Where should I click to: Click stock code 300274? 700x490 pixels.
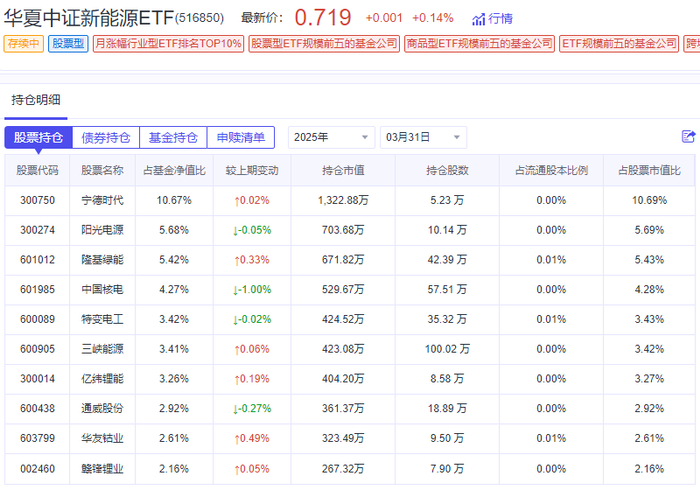click(38, 230)
